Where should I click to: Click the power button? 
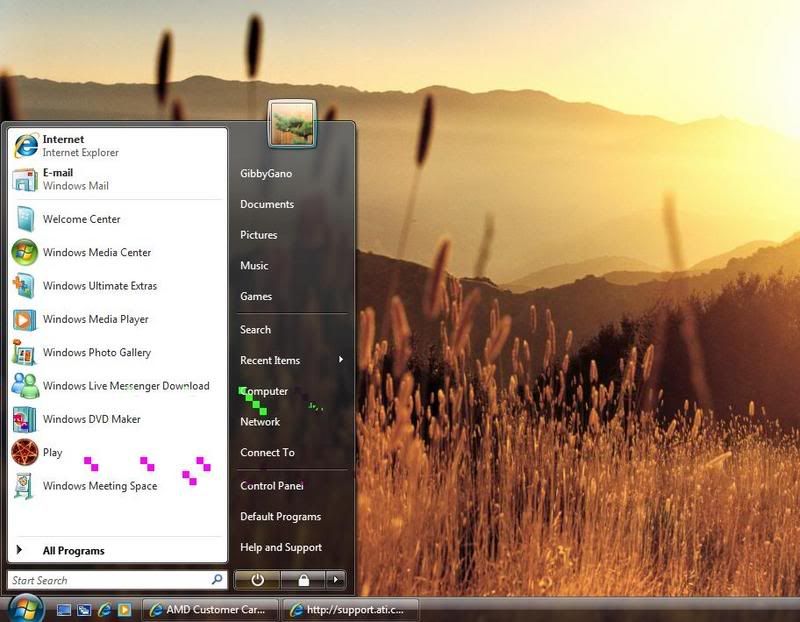[x=257, y=580]
